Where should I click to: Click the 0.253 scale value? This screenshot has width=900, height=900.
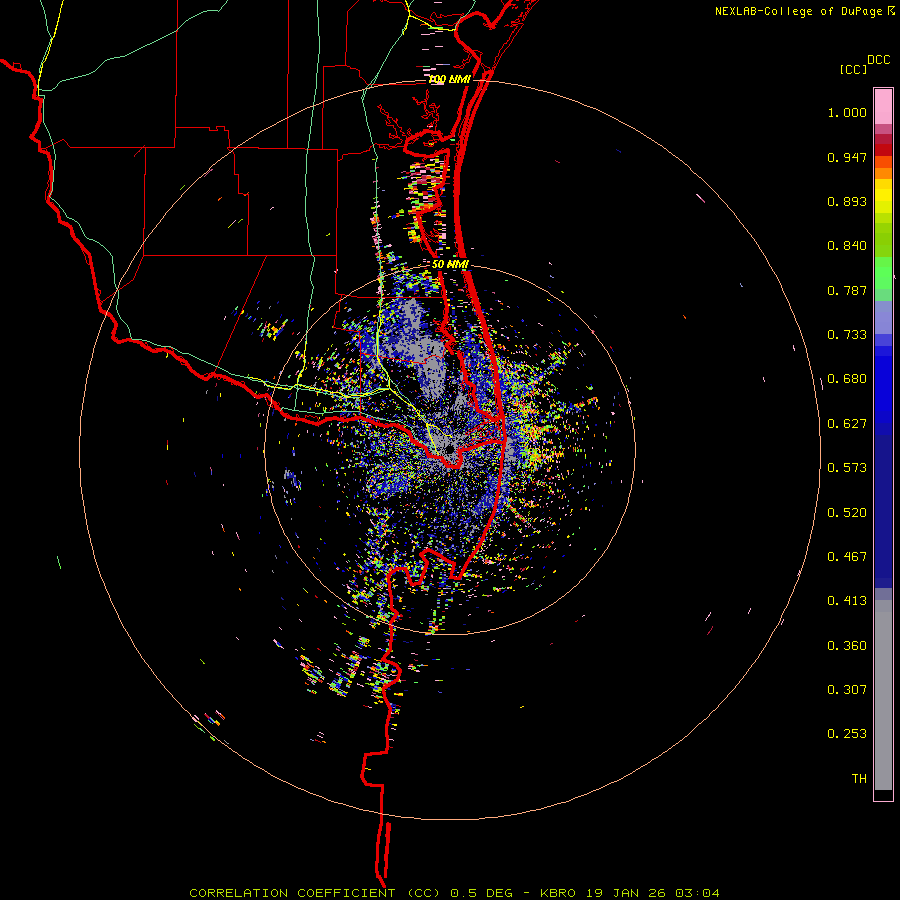(847, 734)
